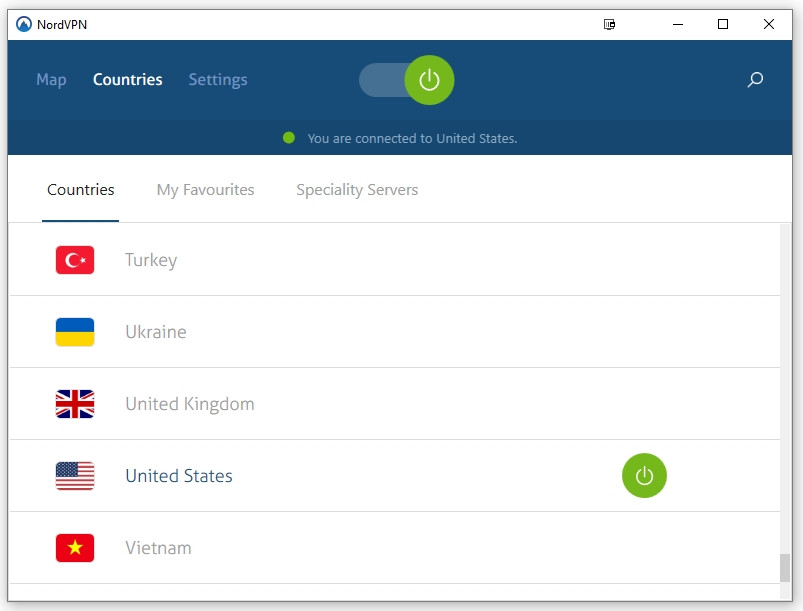Open the Settings section

click(217, 80)
